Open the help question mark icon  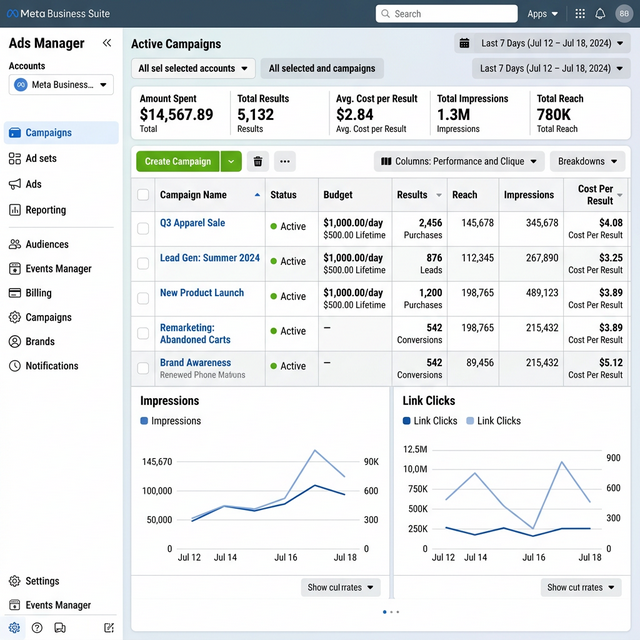tap(37, 628)
